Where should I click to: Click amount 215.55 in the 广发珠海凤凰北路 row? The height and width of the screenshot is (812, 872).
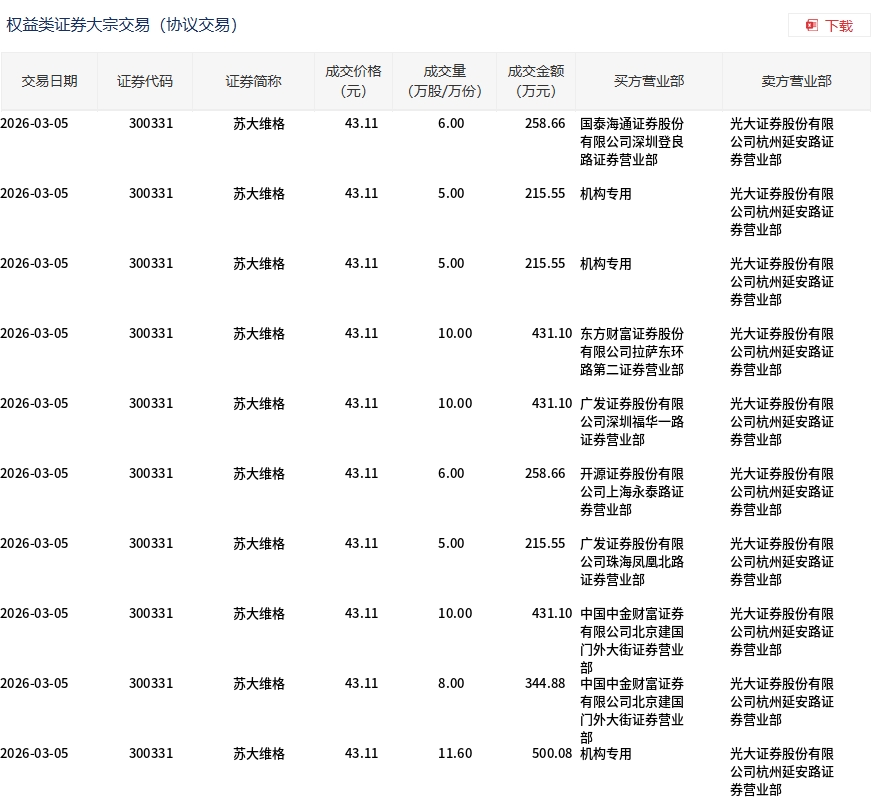click(x=544, y=543)
